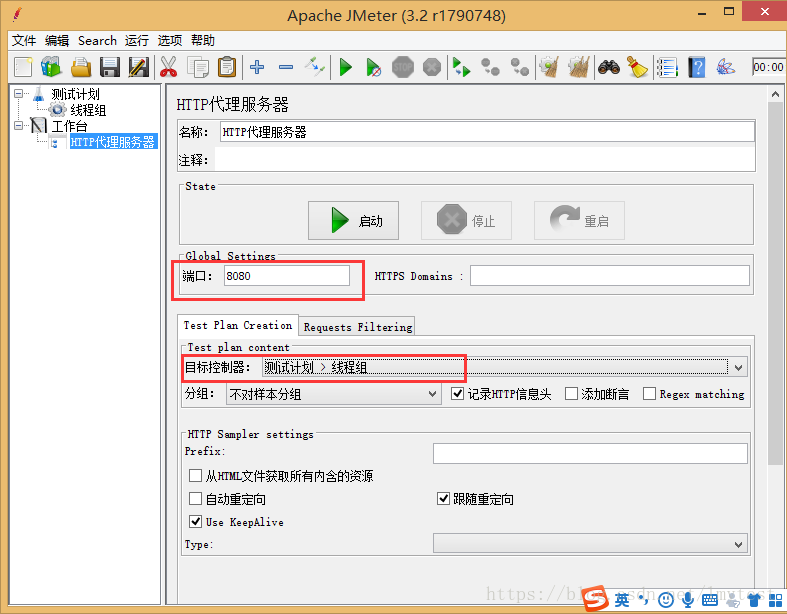This screenshot has height=614, width=787.
Task: Click the 注释 comment field
Action: [x=485, y=160]
